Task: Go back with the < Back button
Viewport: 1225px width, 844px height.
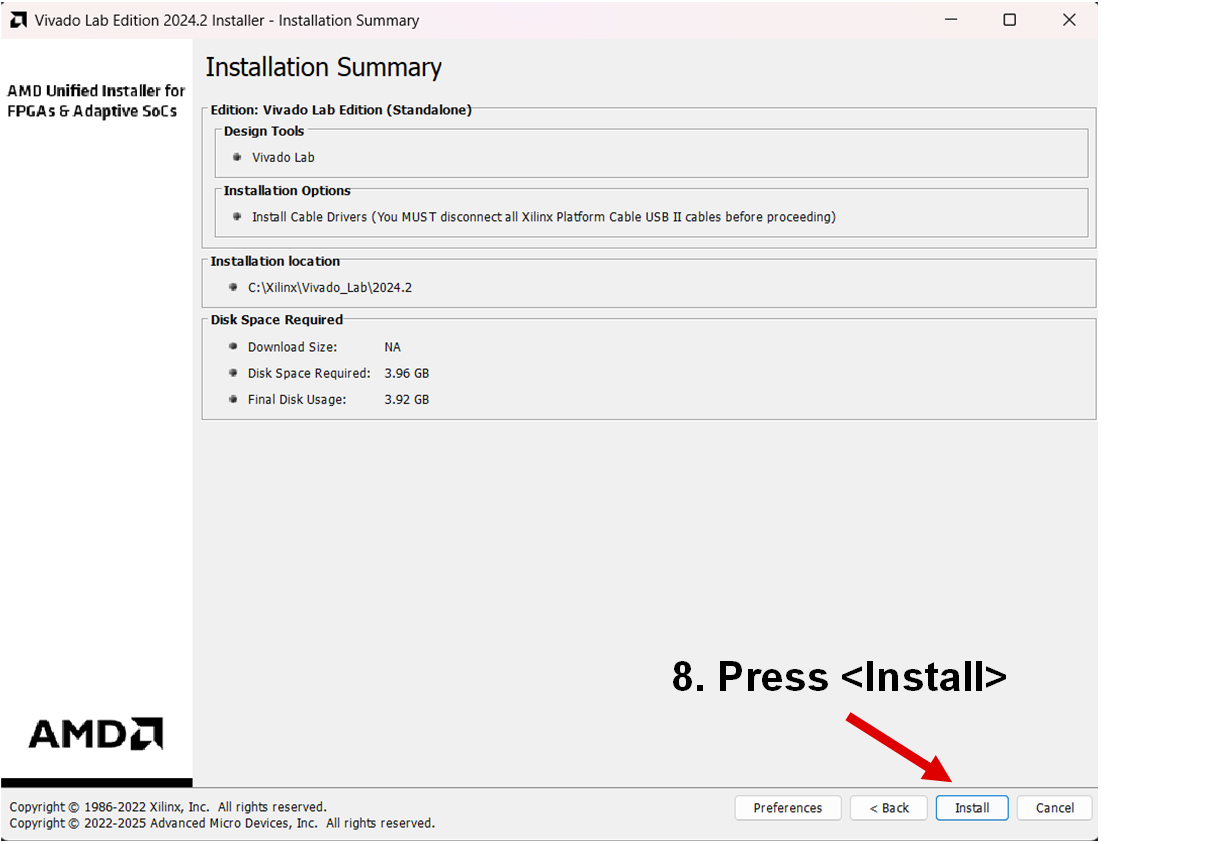Action: pyautogui.click(x=888, y=808)
